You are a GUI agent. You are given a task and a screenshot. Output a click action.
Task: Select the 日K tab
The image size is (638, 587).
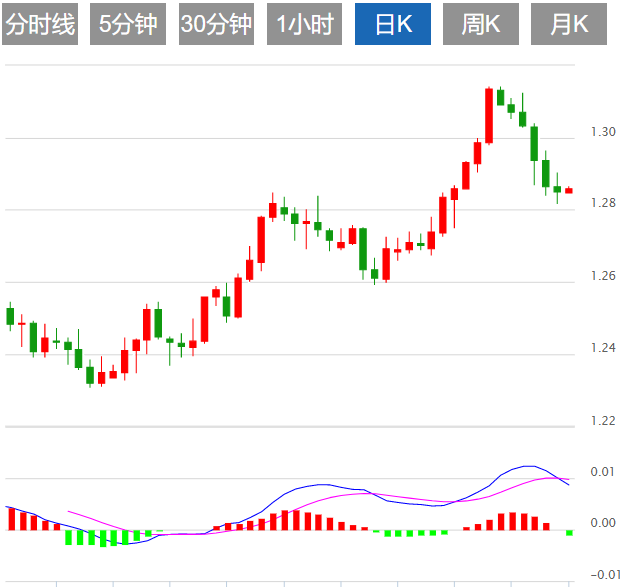pos(393,24)
